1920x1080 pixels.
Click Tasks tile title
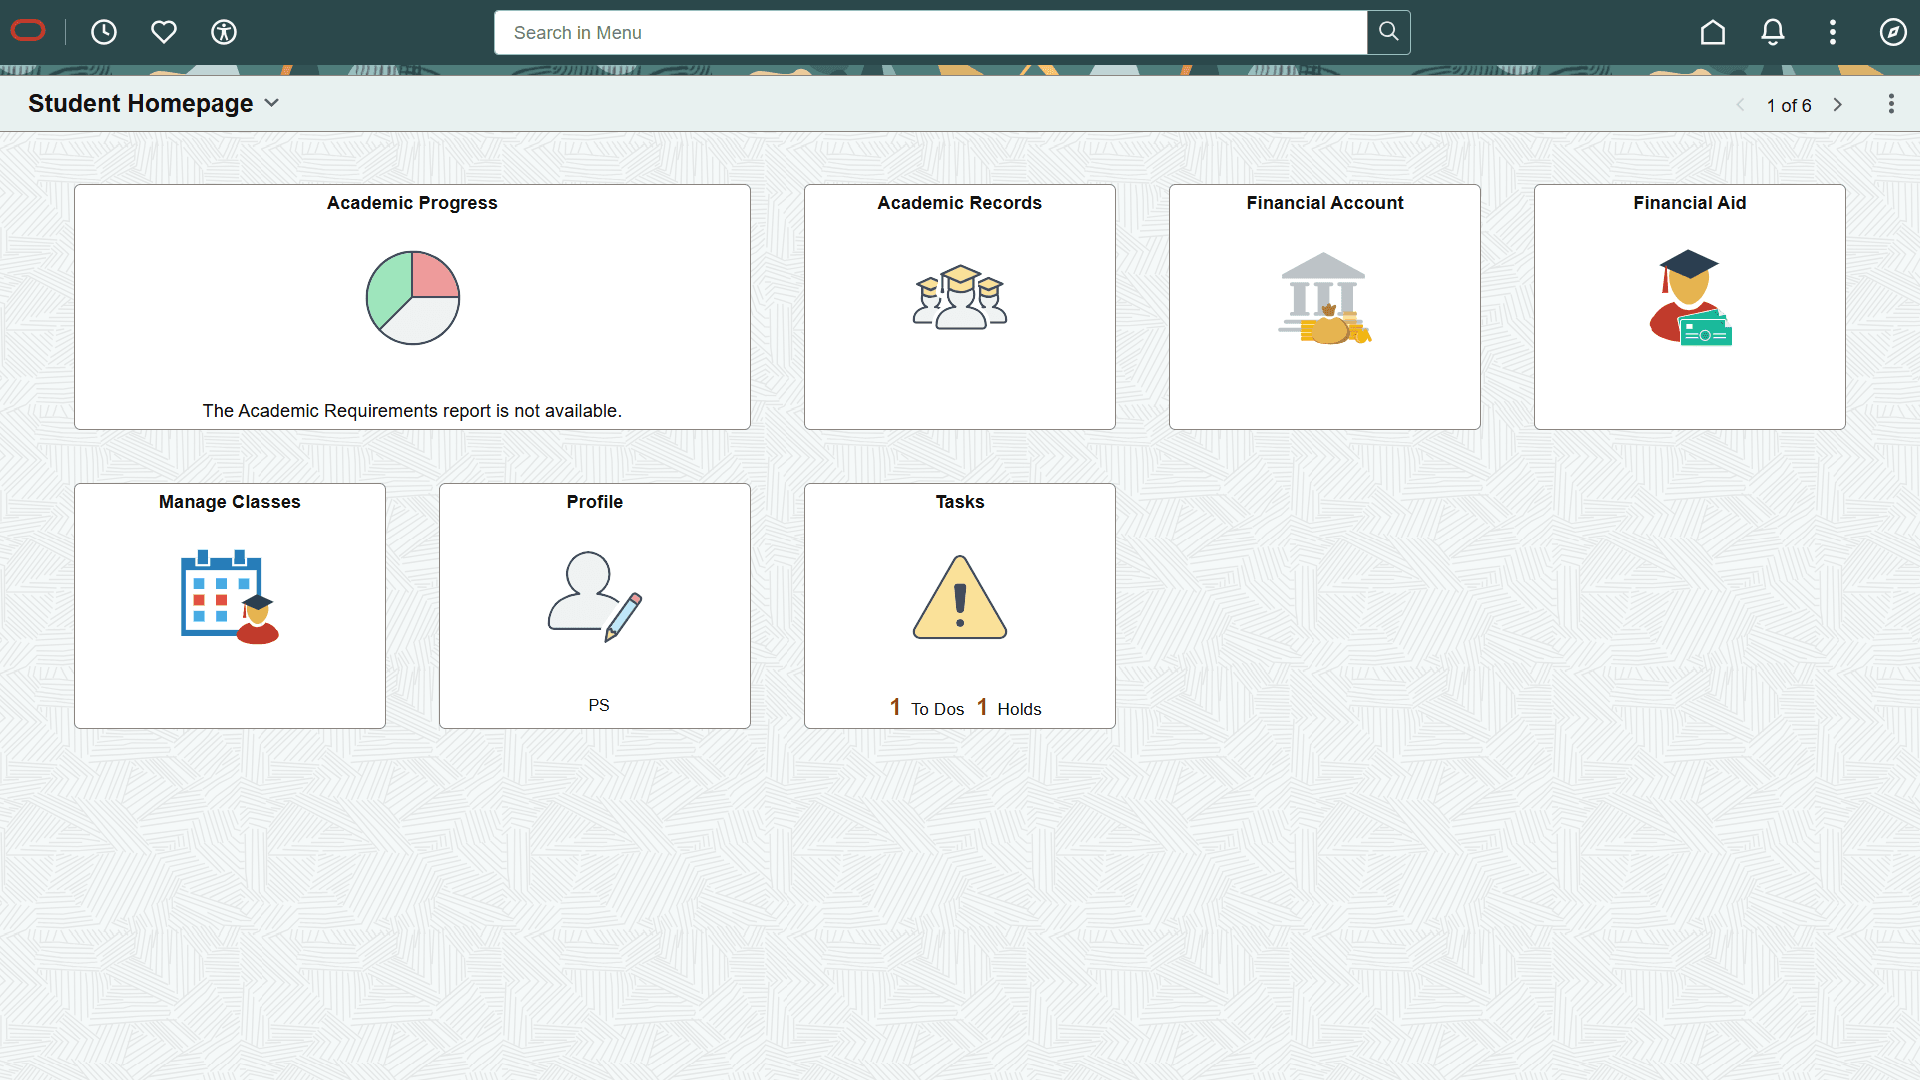click(x=960, y=502)
